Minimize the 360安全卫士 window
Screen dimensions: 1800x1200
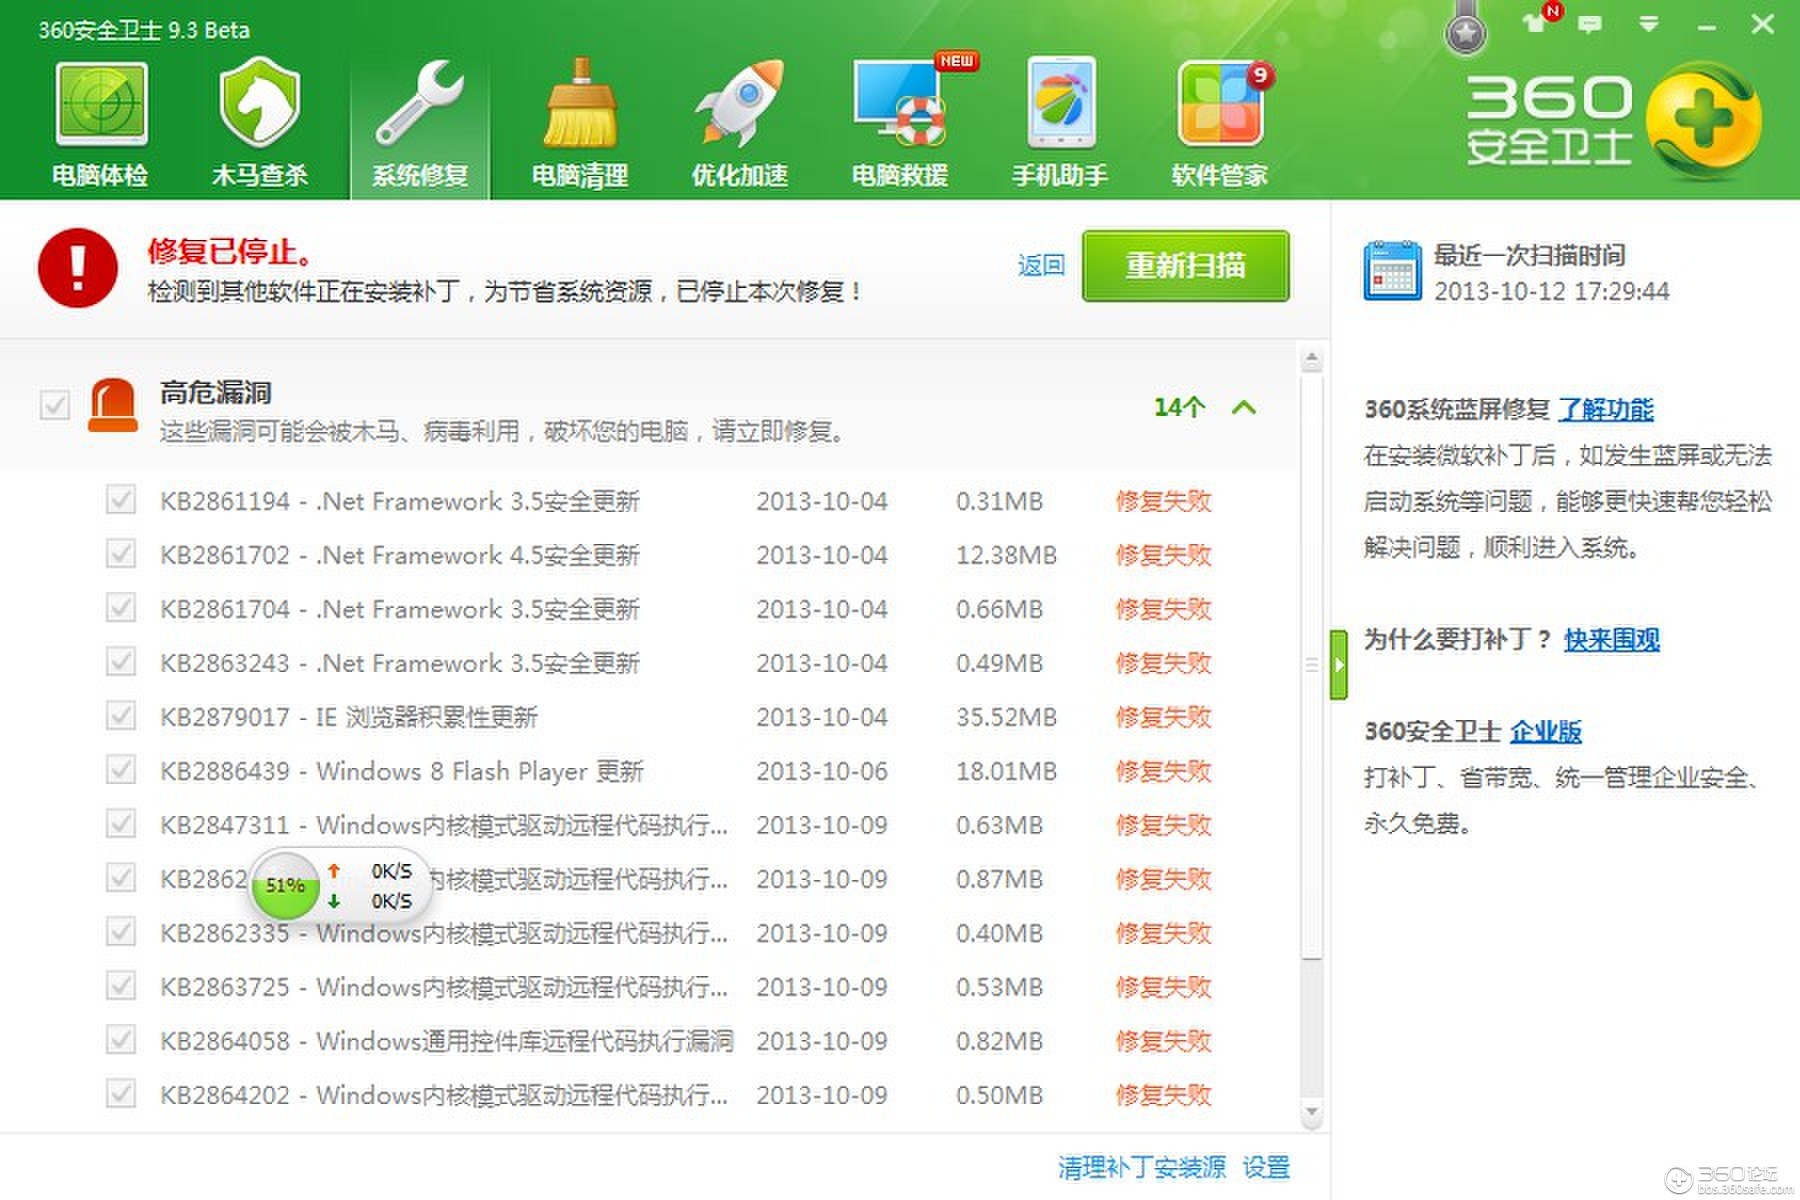coord(1706,27)
